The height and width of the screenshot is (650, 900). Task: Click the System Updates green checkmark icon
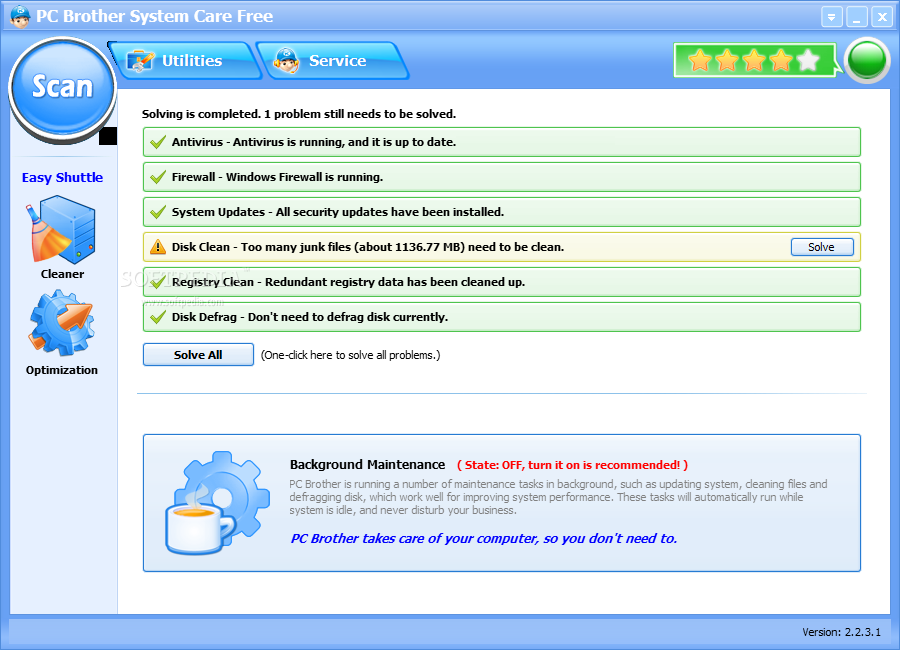tap(157, 212)
